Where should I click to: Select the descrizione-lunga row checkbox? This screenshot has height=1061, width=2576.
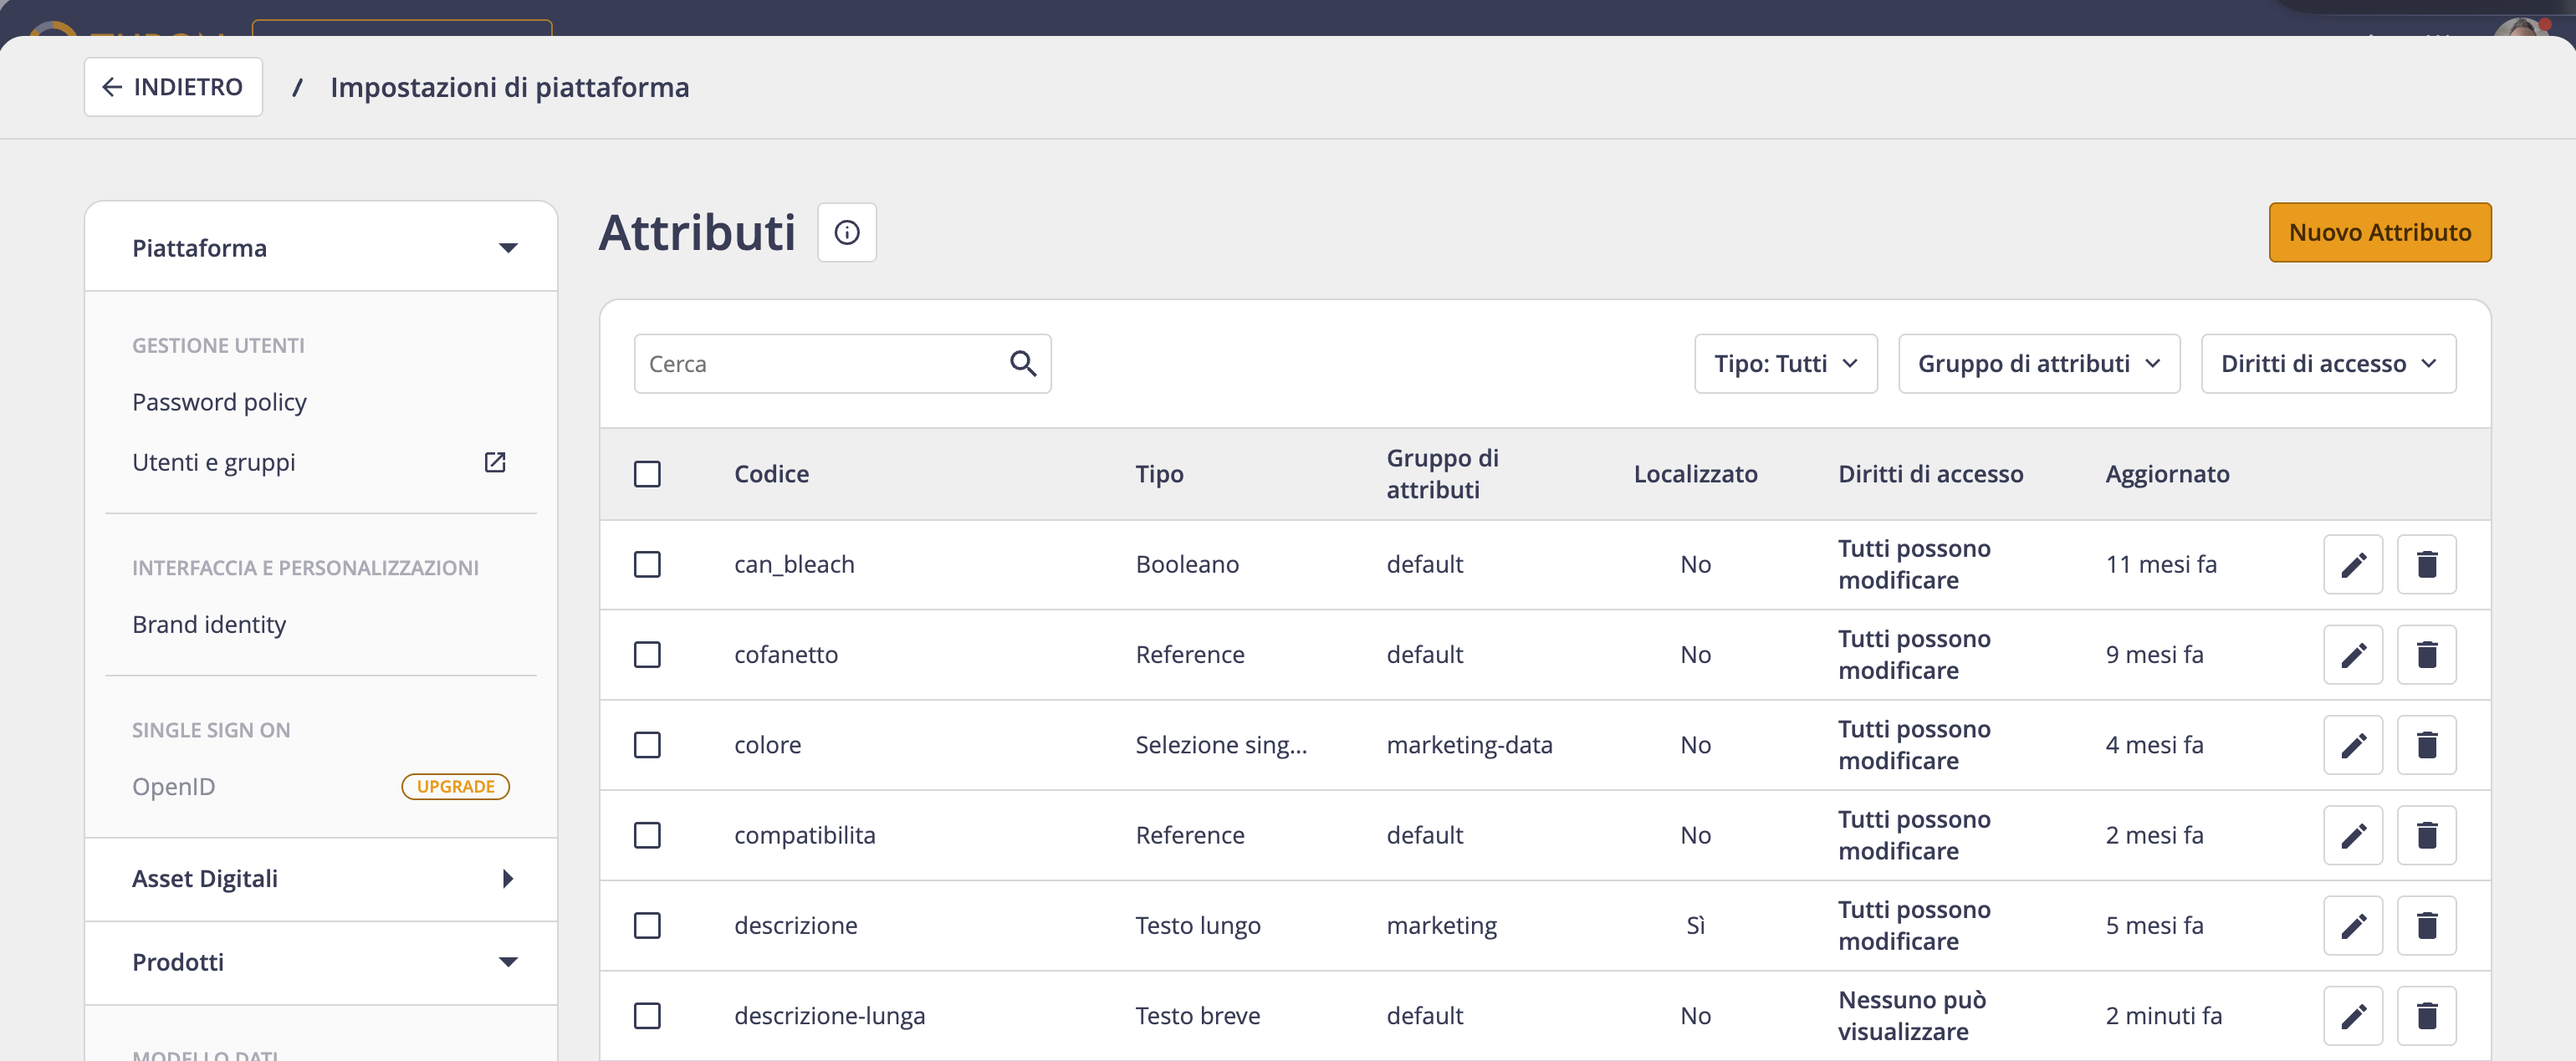(647, 1016)
